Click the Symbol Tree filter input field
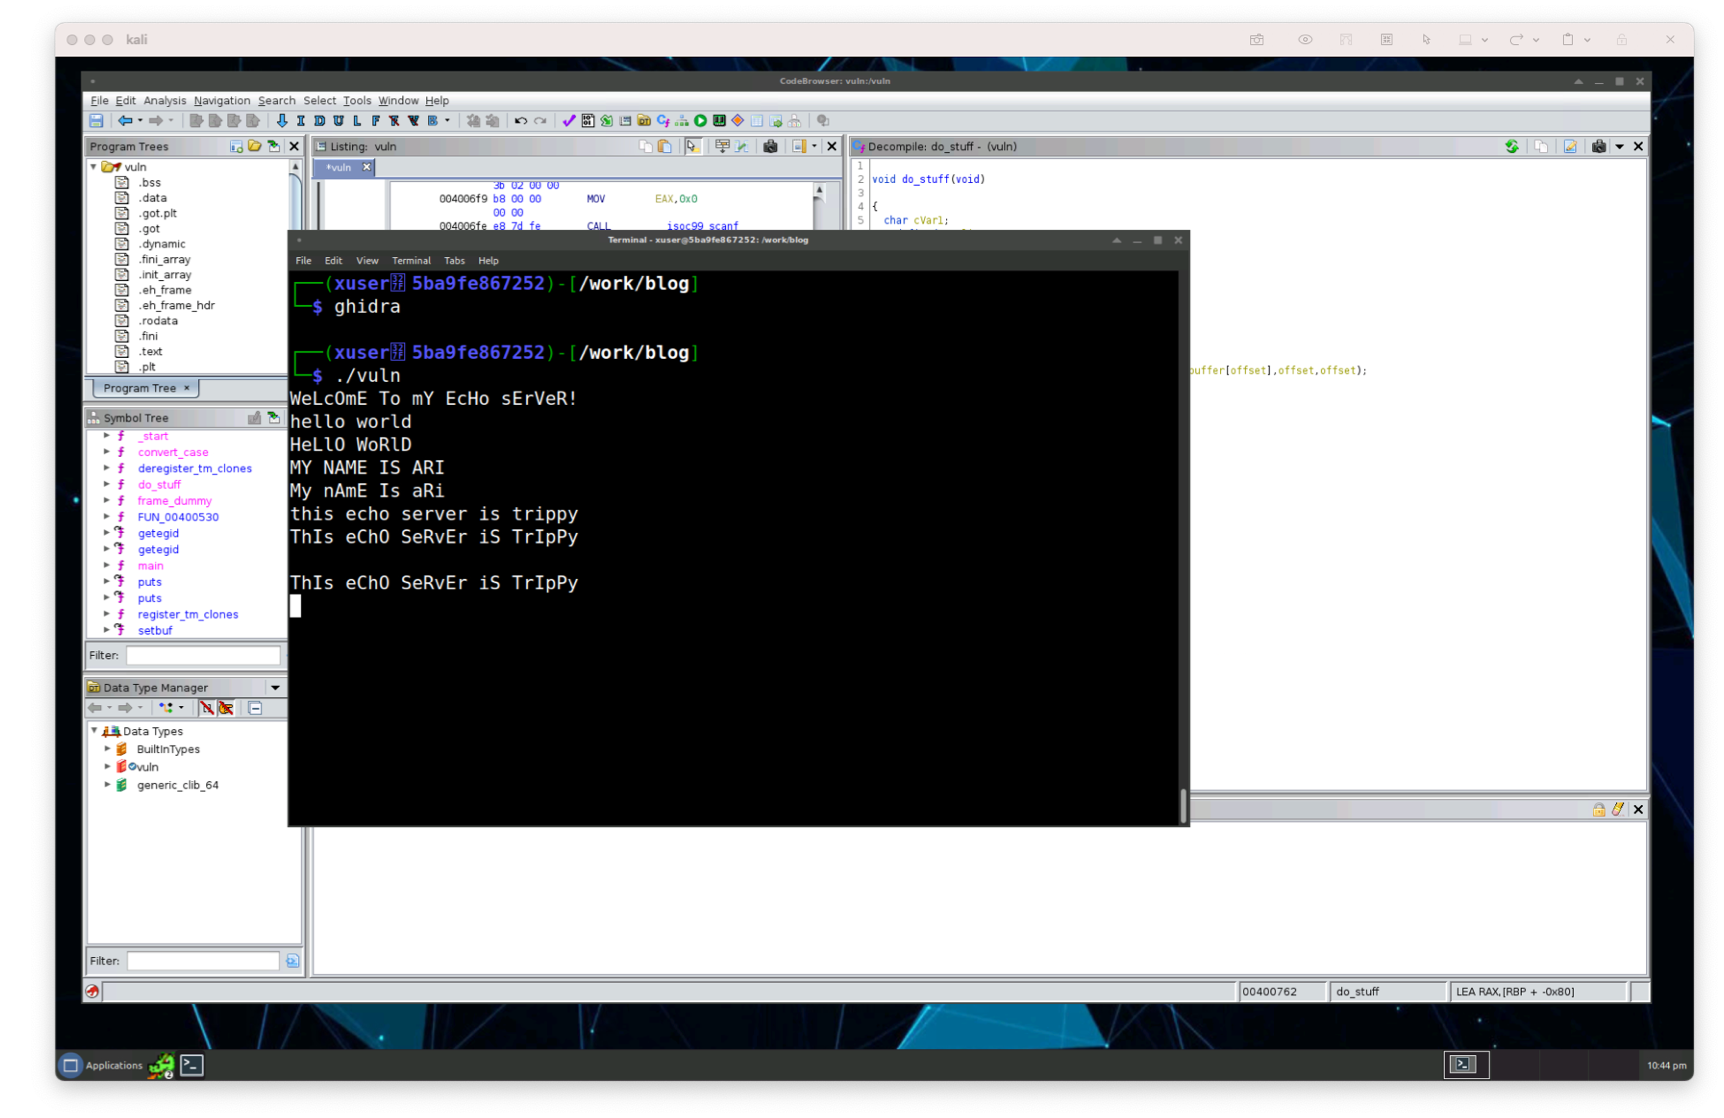1724x1118 pixels. [203, 656]
